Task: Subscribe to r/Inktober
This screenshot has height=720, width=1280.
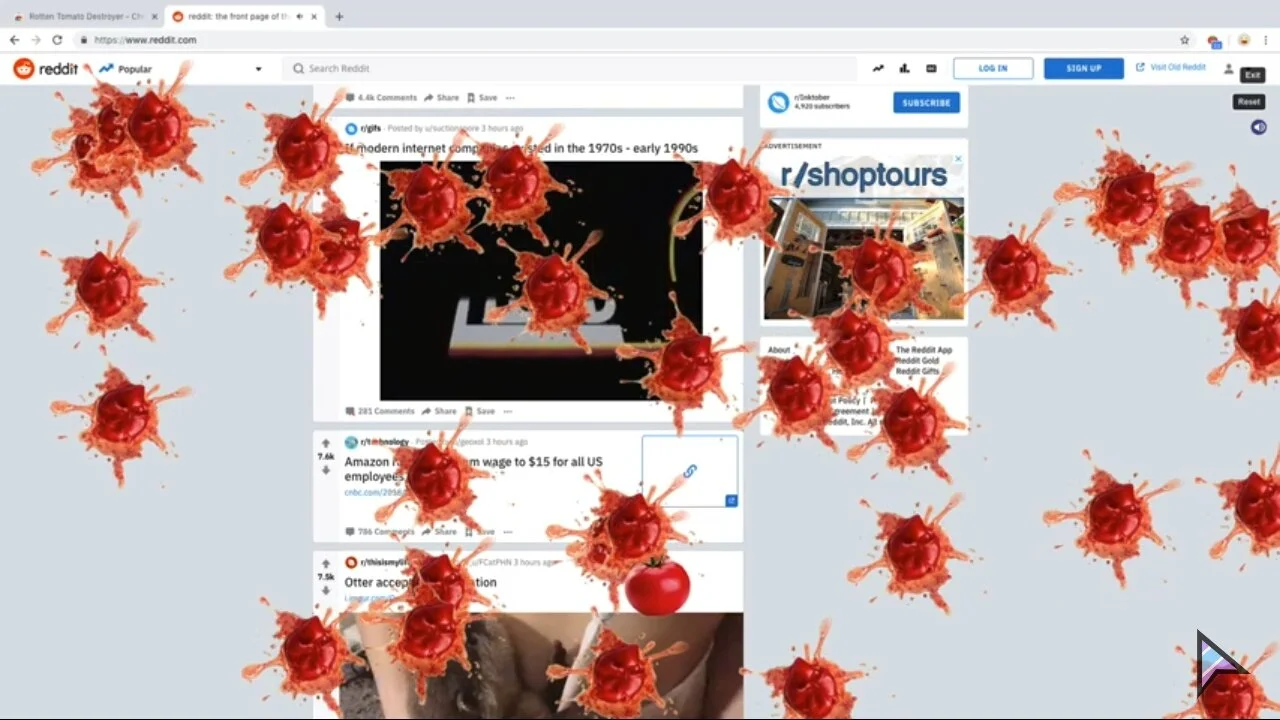Action: coord(926,102)
